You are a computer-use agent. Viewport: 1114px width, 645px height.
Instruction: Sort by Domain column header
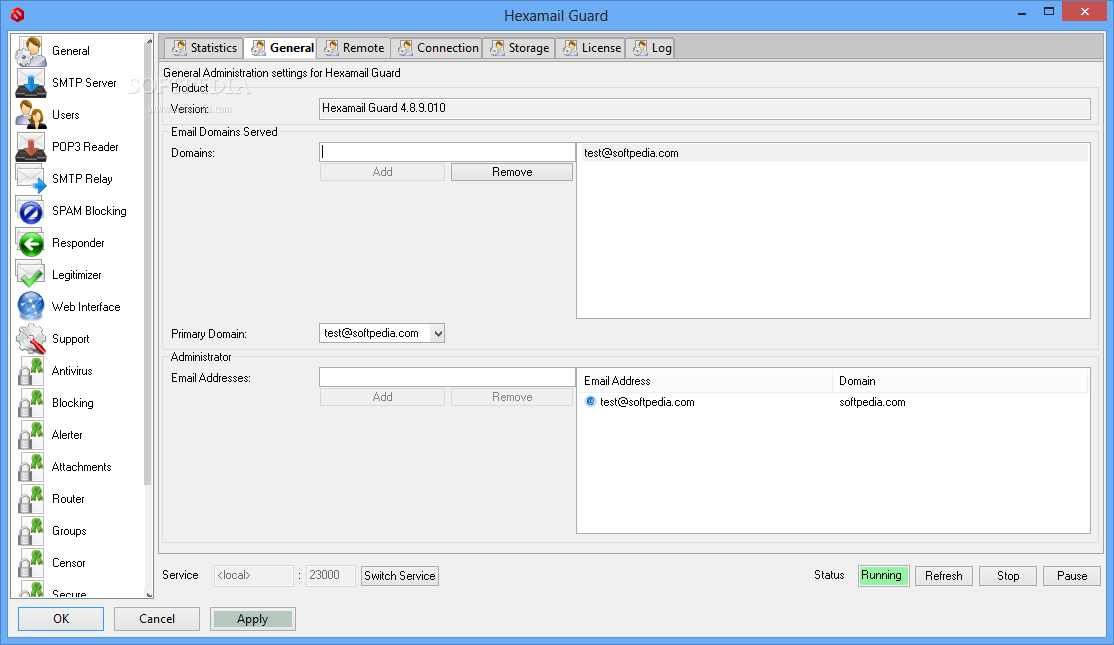point(961,381)
